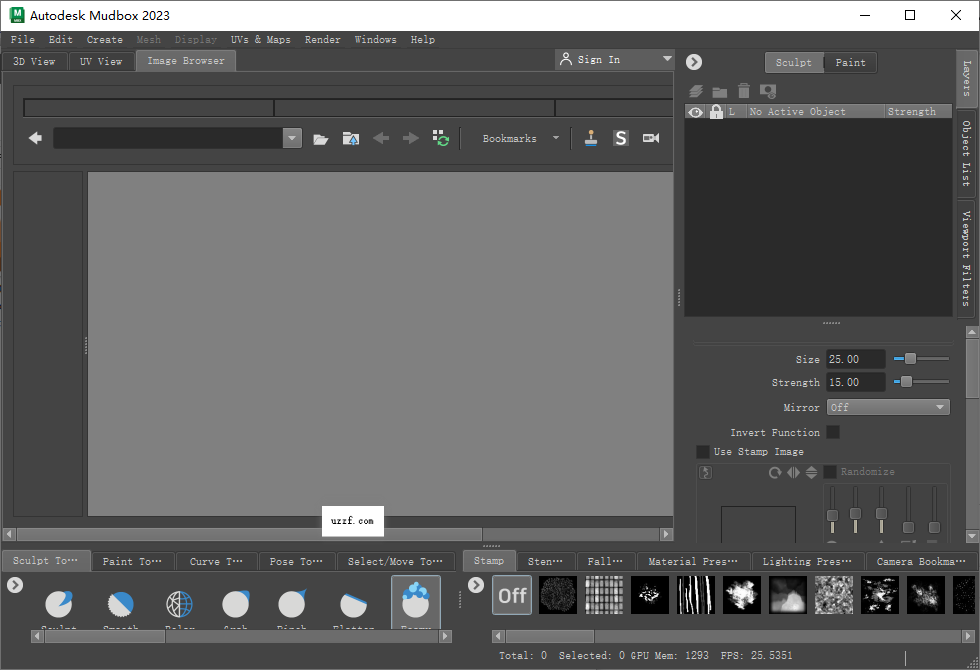Image resolution: width=980 pixels, height=670 pixels.
Task: Expand the Sign In account dropdown arrow
Action: (x=666, y=59)
